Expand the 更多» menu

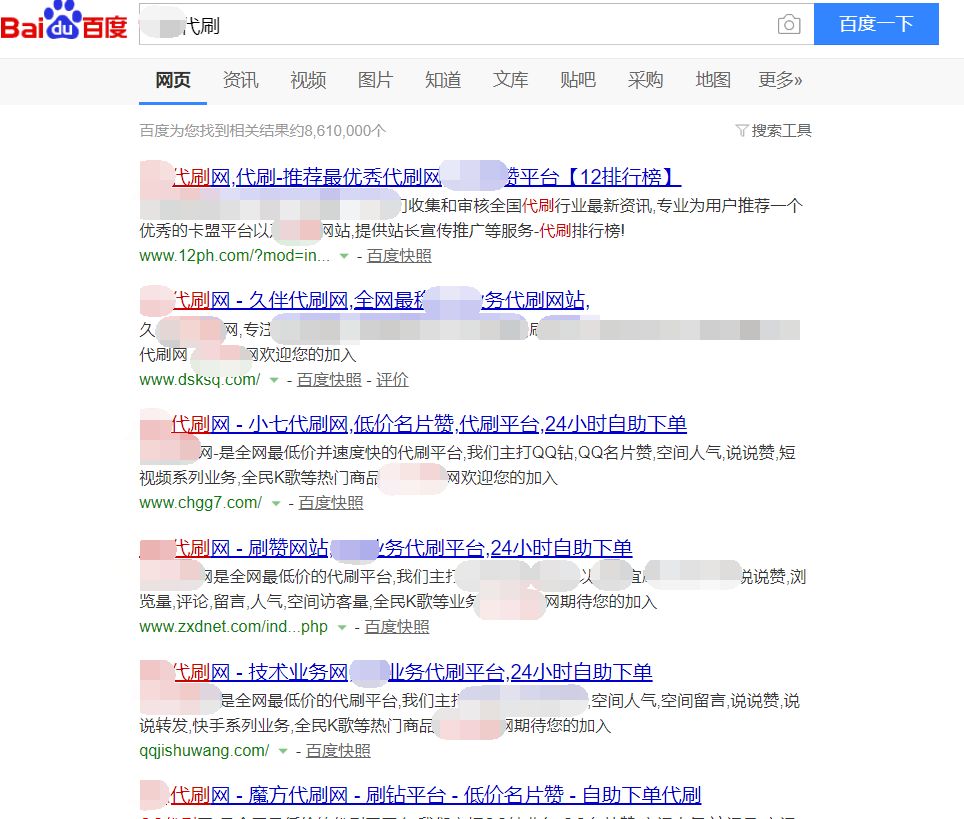pyautogui.click(x=780, y=80)
